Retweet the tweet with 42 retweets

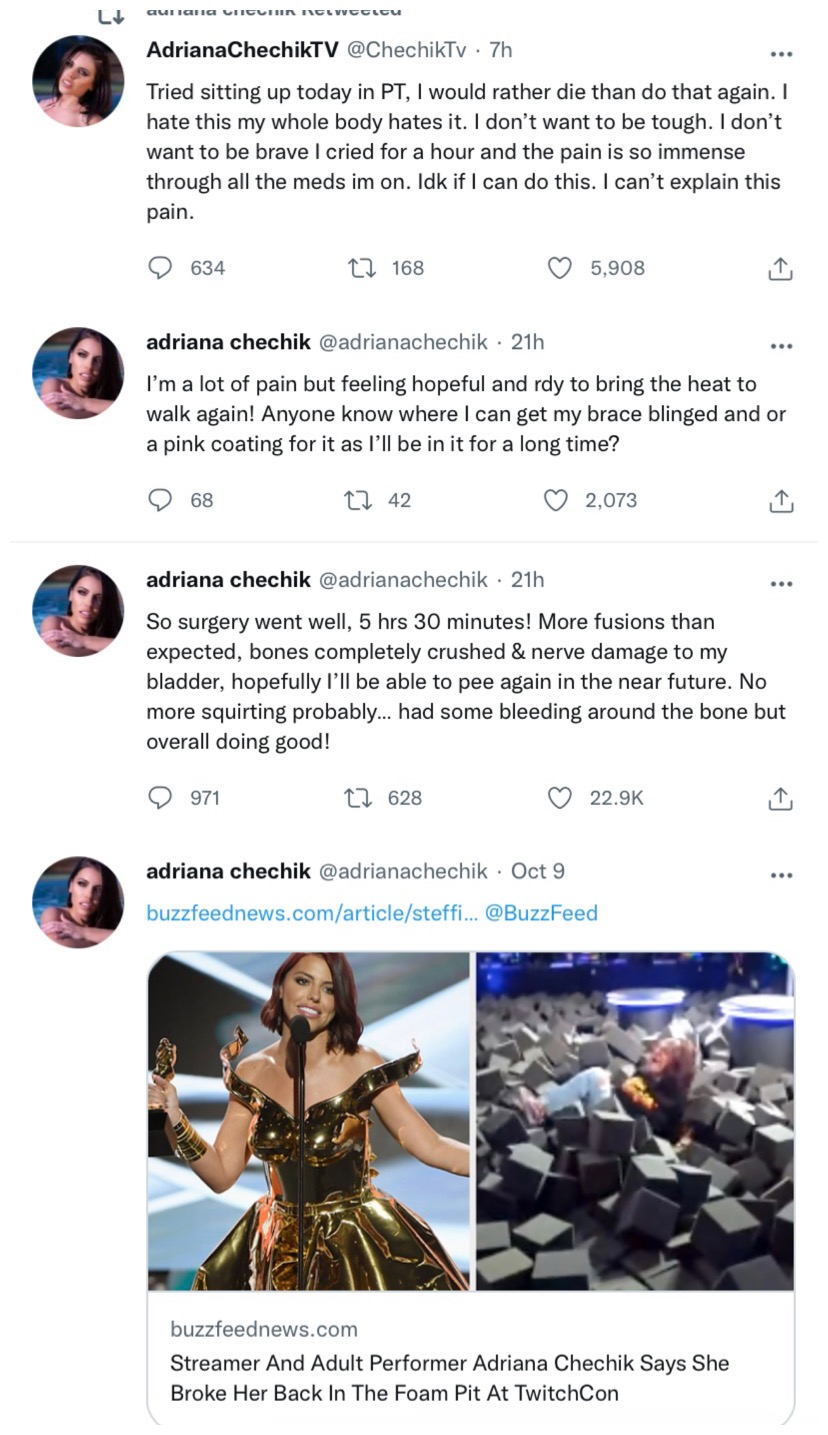coord(358,500)
